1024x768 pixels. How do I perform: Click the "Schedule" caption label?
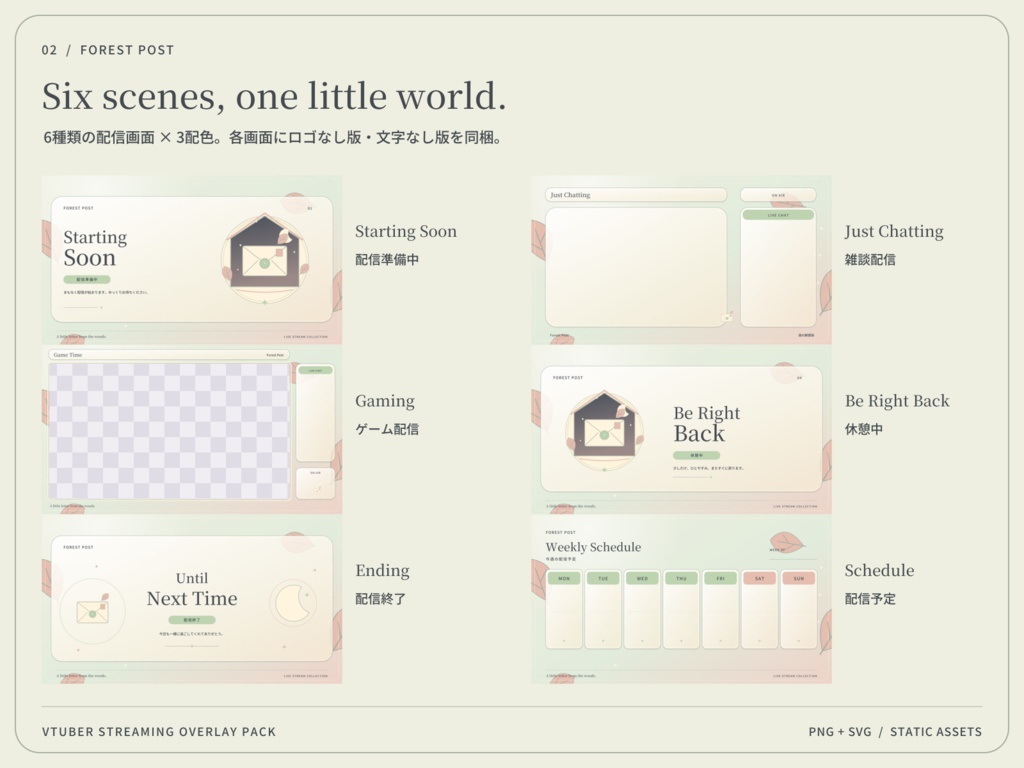coord(879,571)
